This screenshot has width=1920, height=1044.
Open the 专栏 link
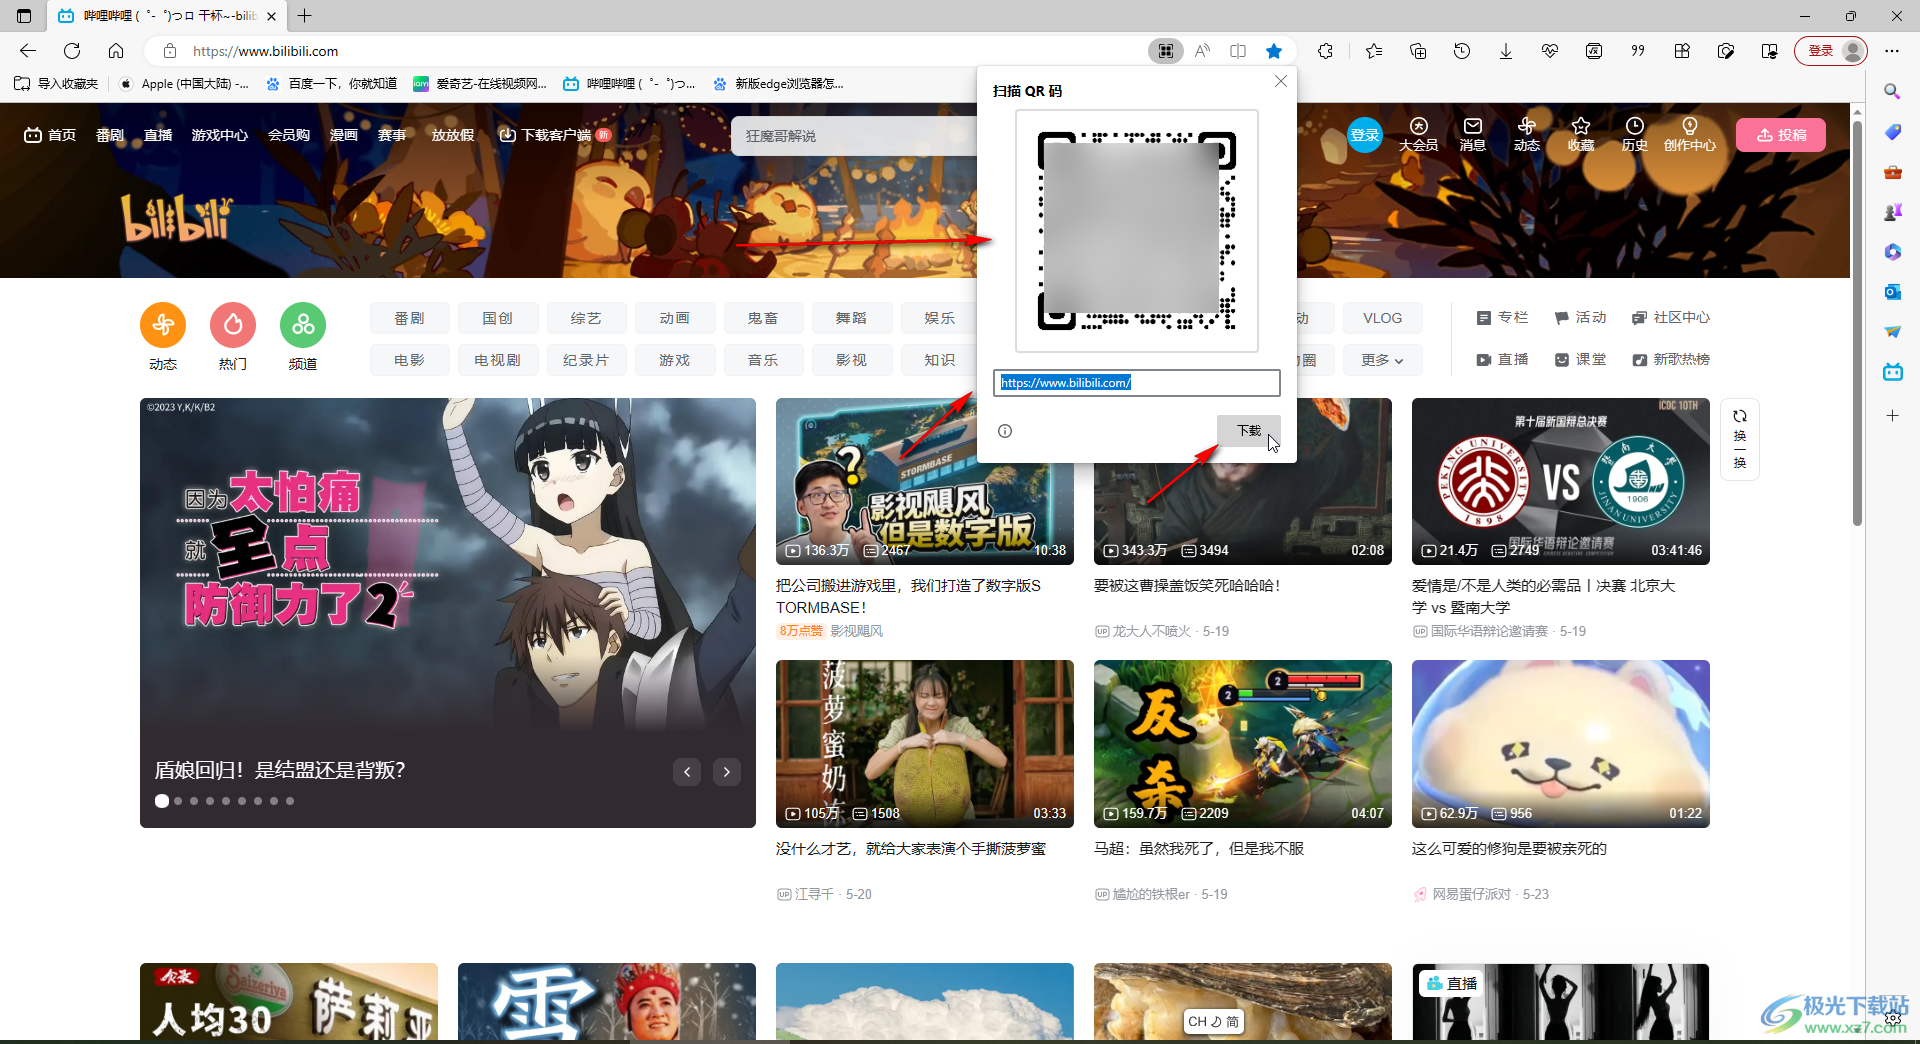coord(1502,318)
